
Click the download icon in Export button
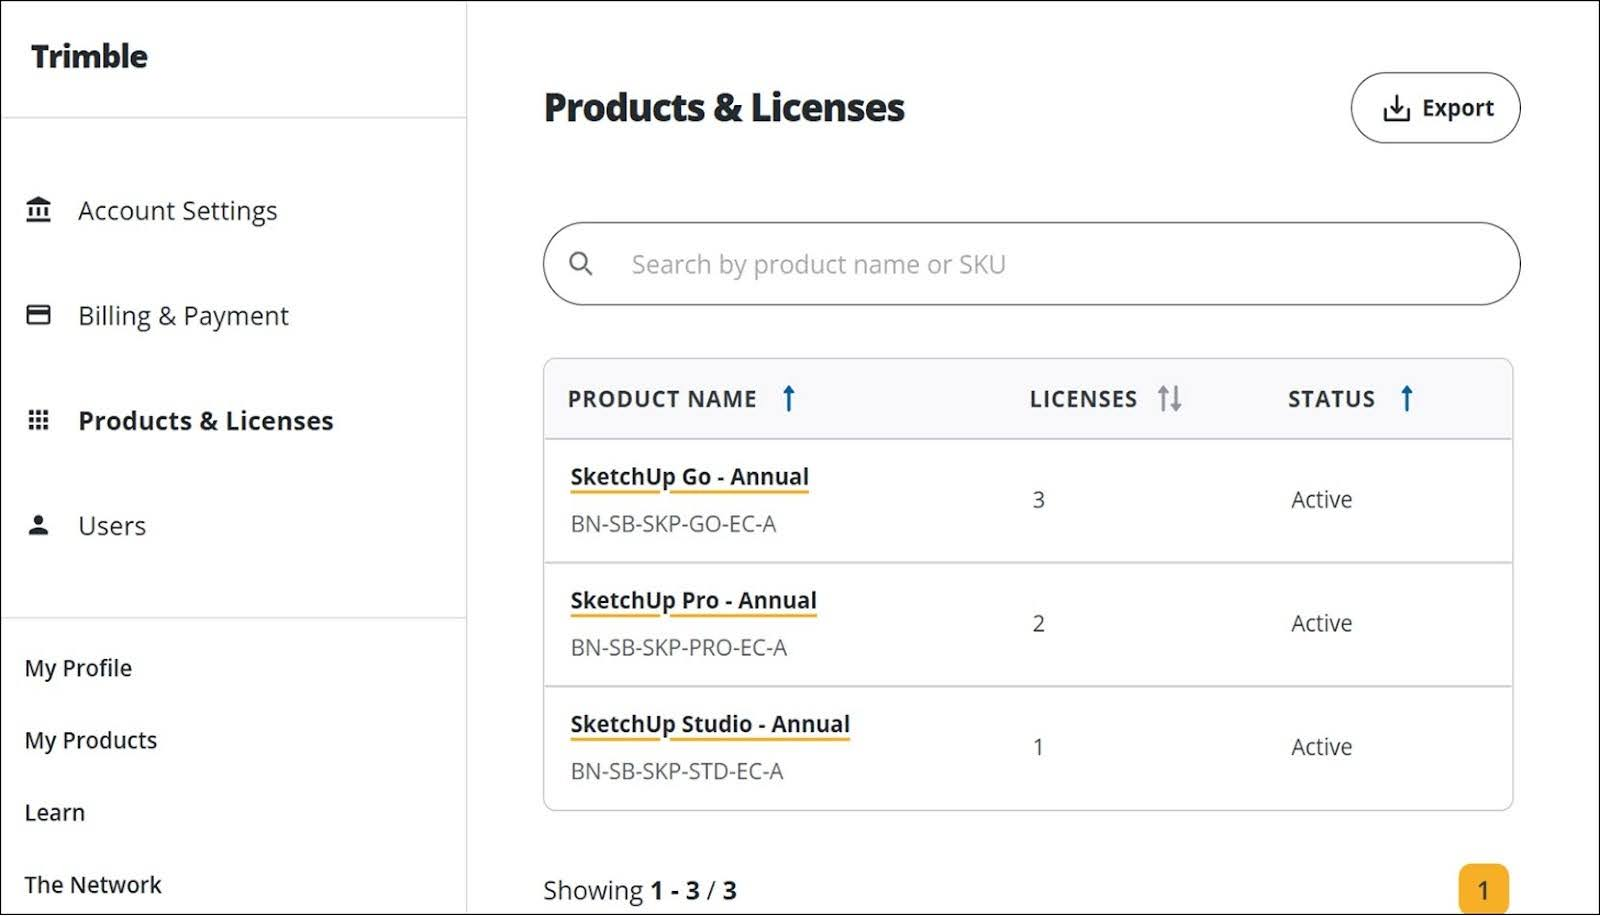click(1396, 108)
